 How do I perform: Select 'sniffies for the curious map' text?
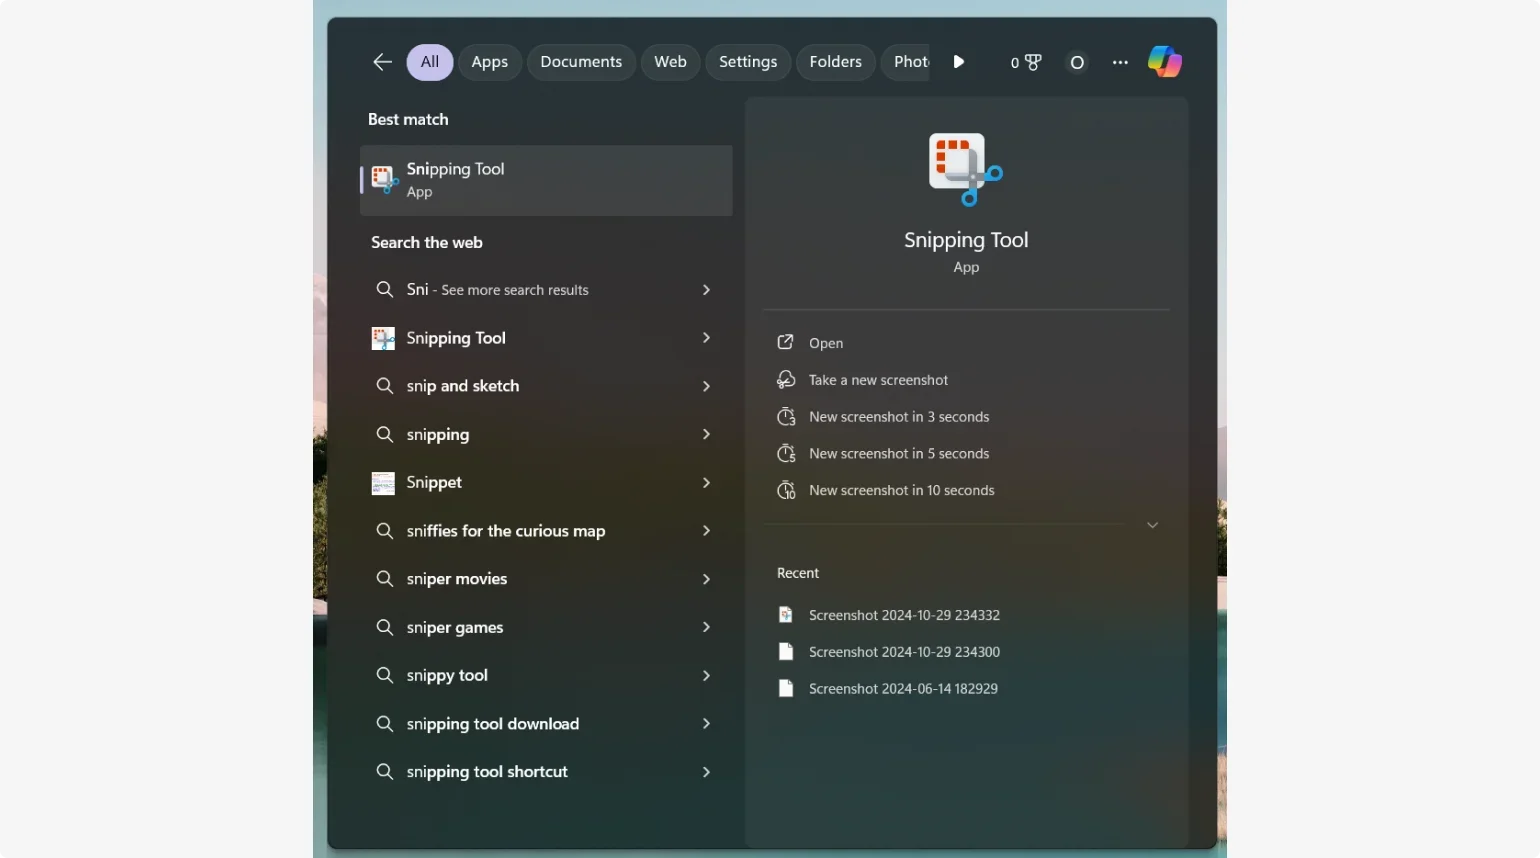(506, 531)
